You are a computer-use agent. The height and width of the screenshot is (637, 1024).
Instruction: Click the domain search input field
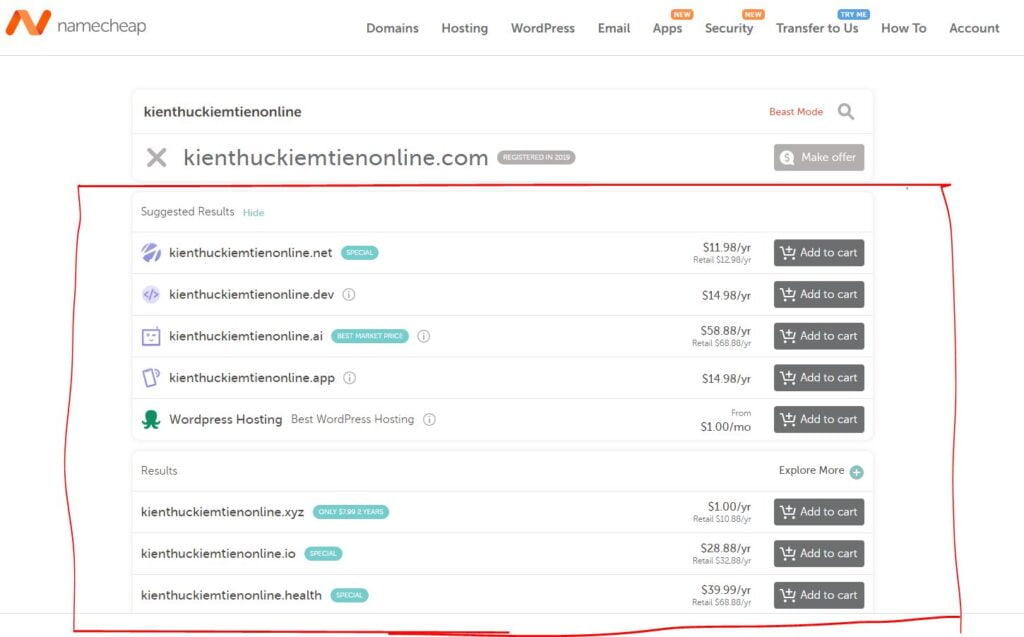(451, 112)
